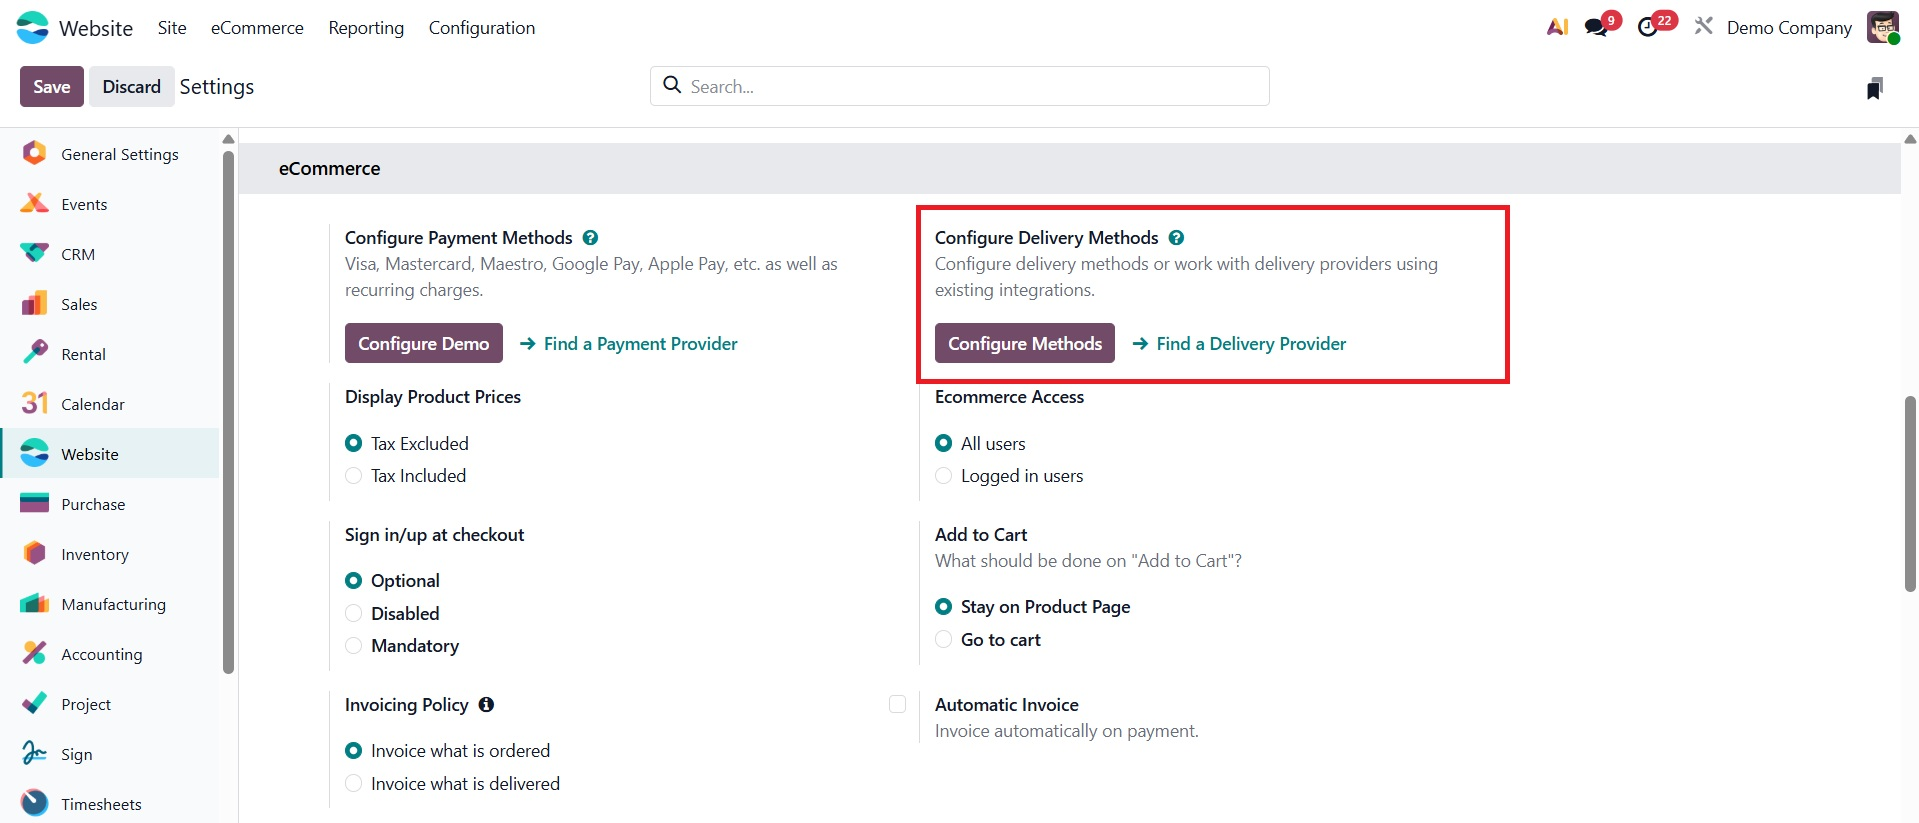Open the Reporting menu

pos(366,28)
